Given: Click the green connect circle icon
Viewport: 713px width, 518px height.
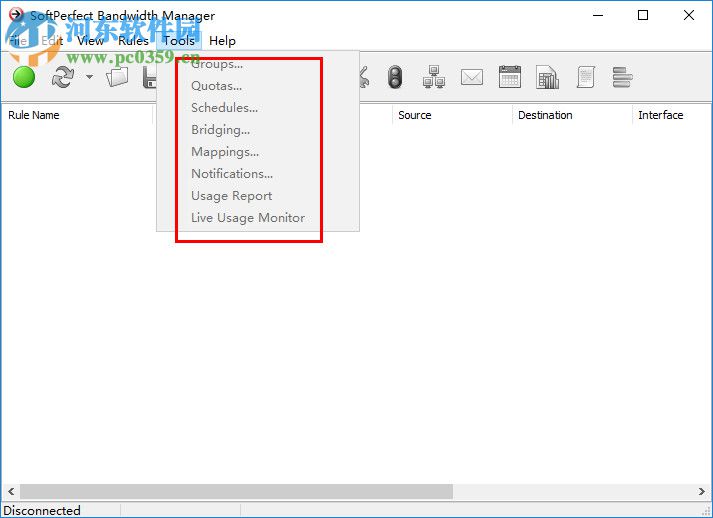Looking at the screenshot, I should click(24, 77).
